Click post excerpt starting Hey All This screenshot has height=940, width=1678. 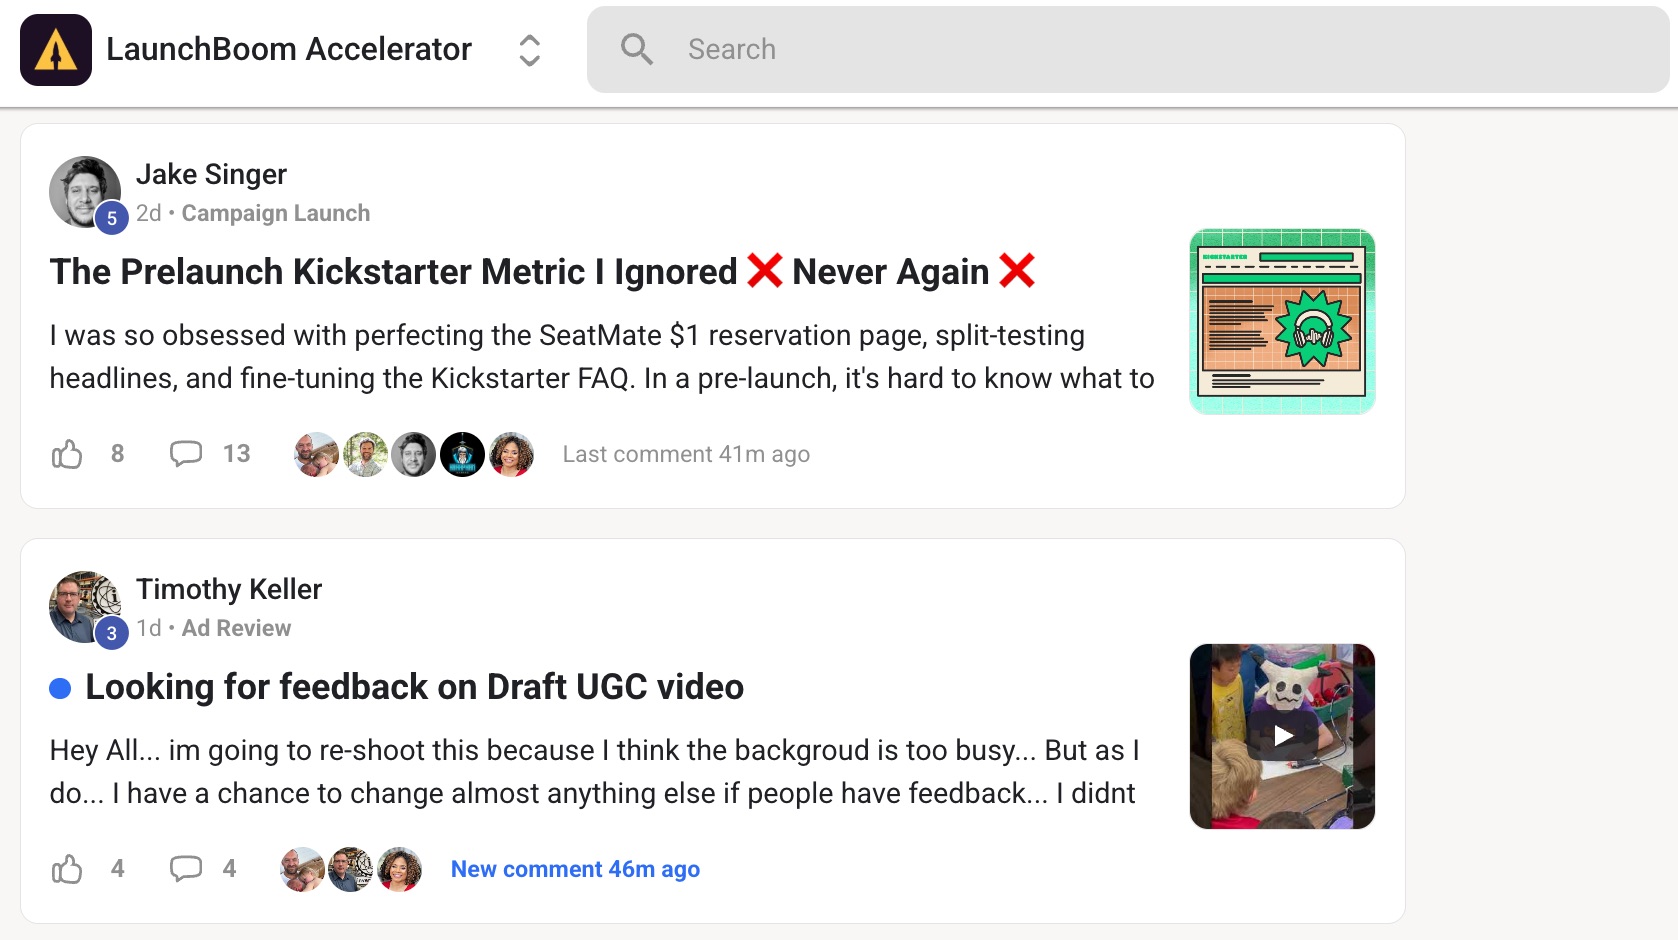coord(595,772)
